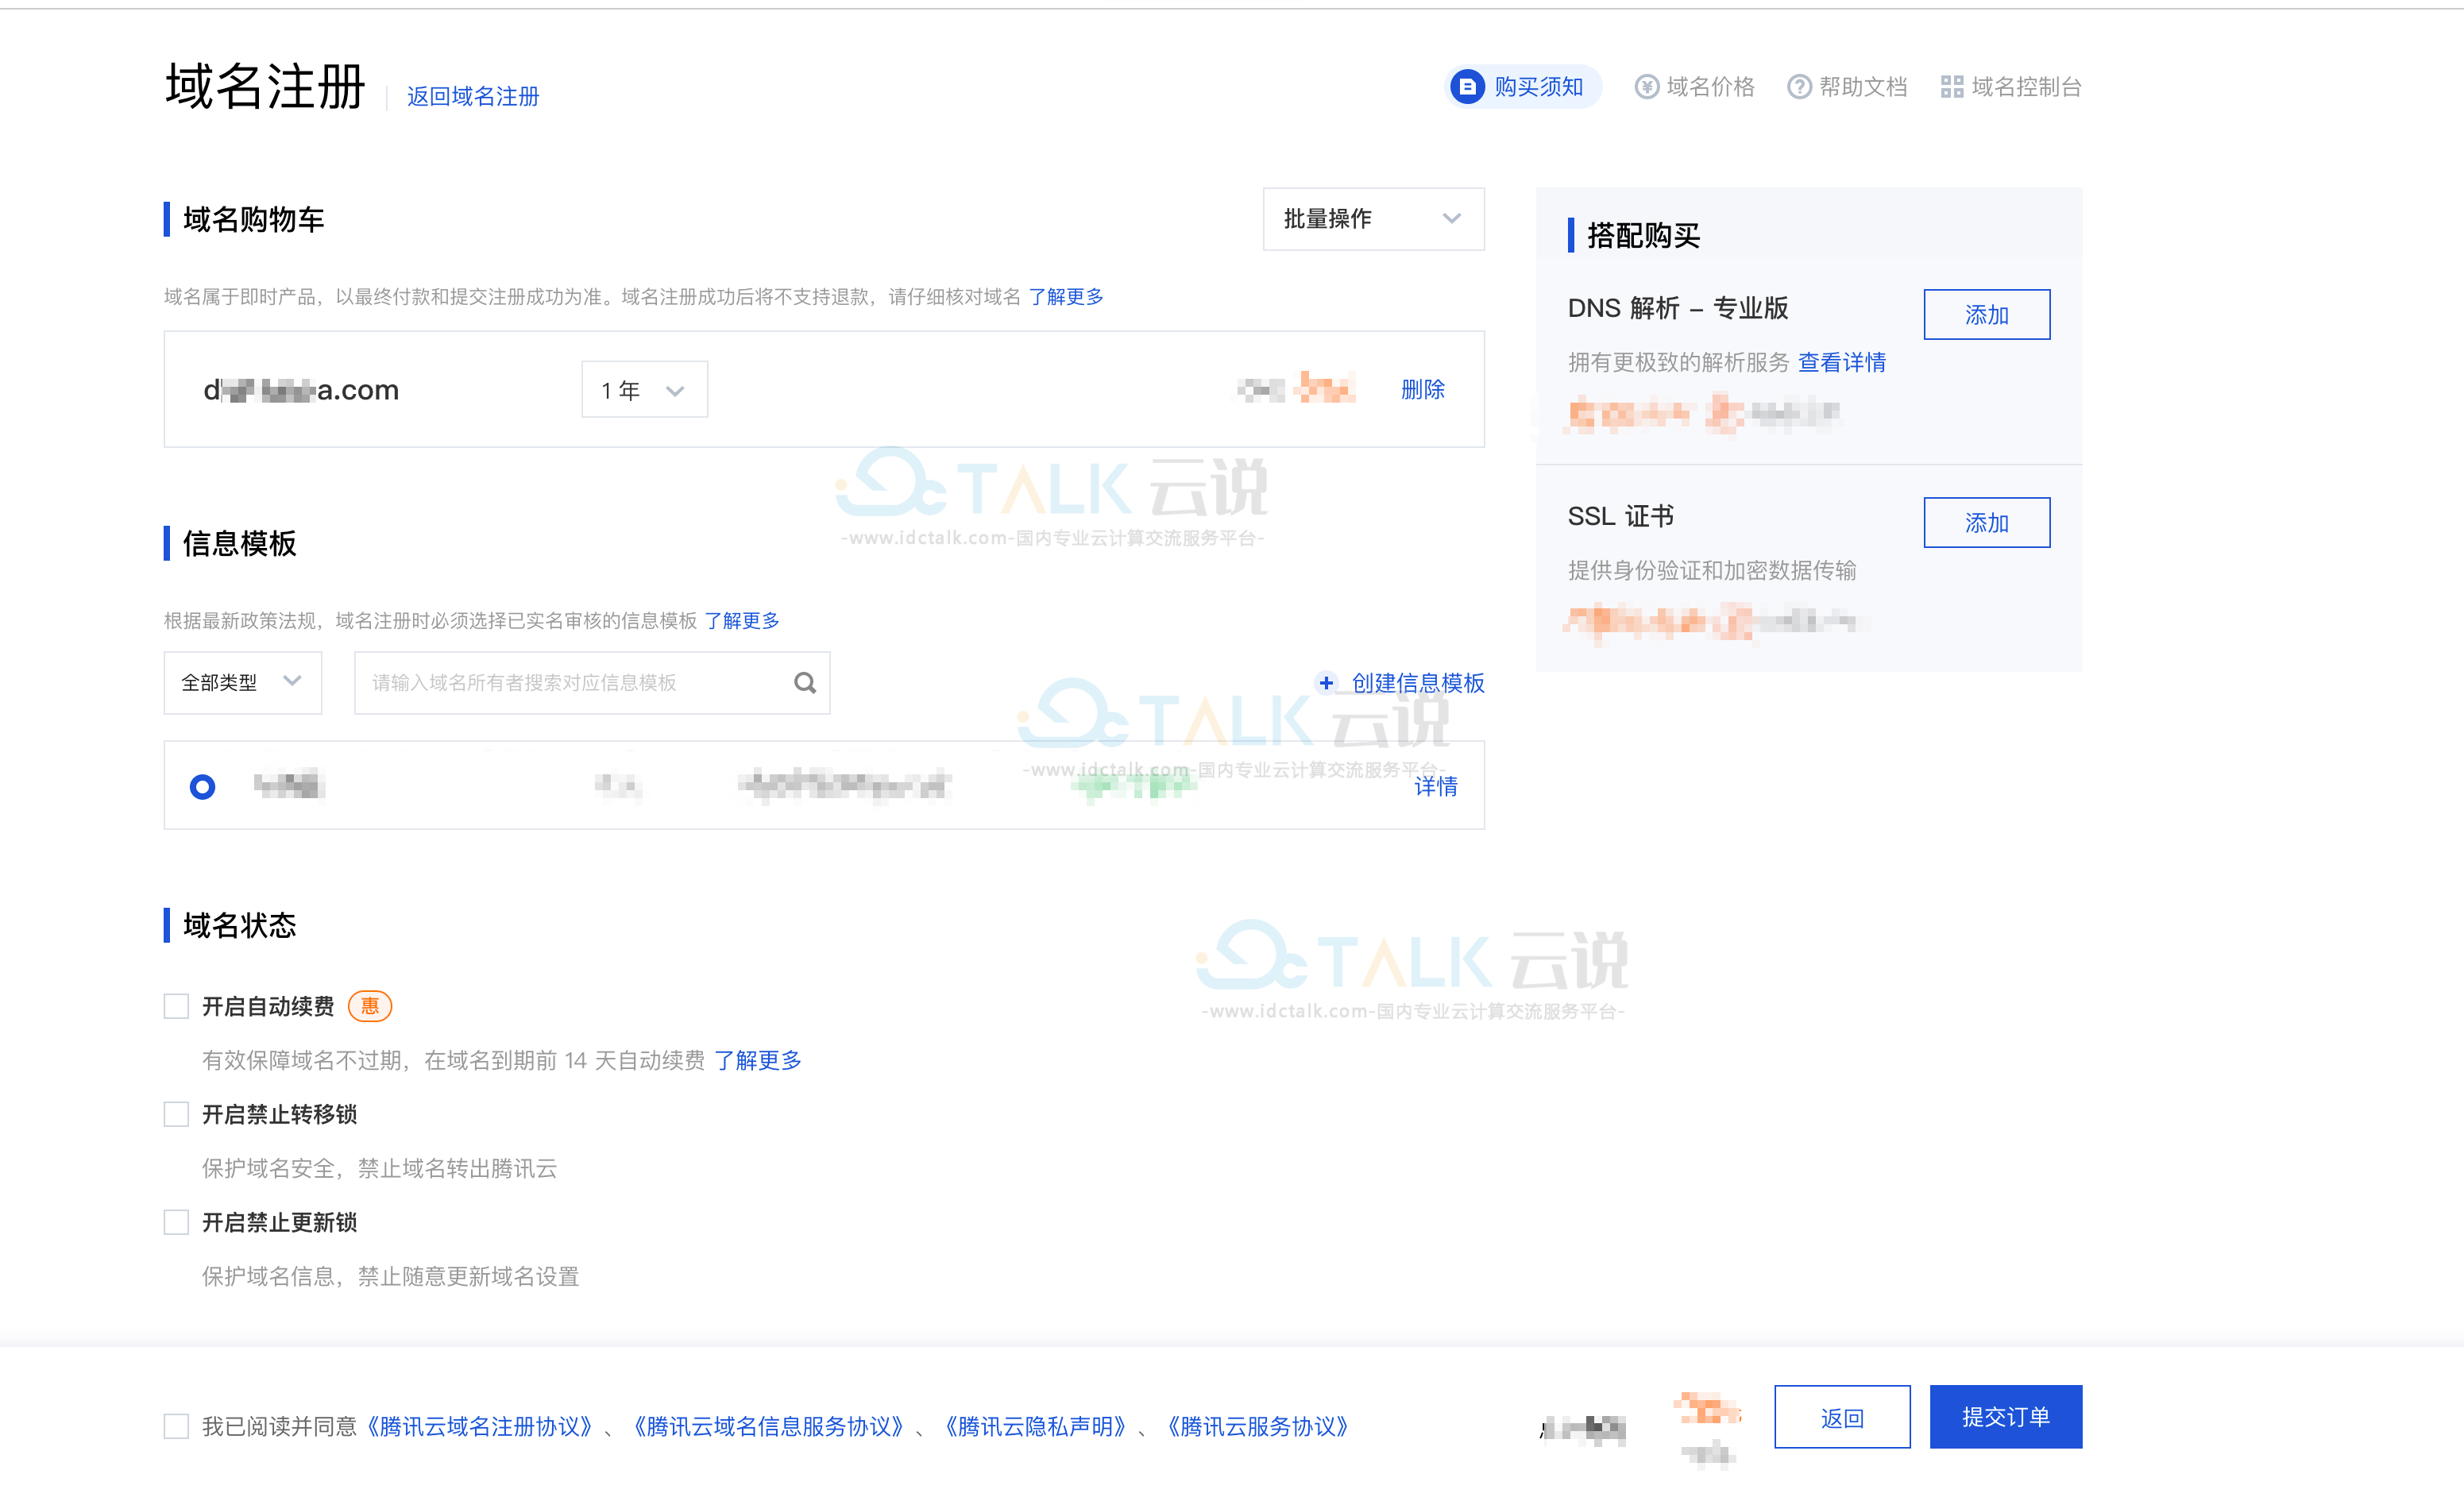Screen dimensions: 2464x1501
Task: Click the search magnifier icon in template search
Action: (804, 682)
